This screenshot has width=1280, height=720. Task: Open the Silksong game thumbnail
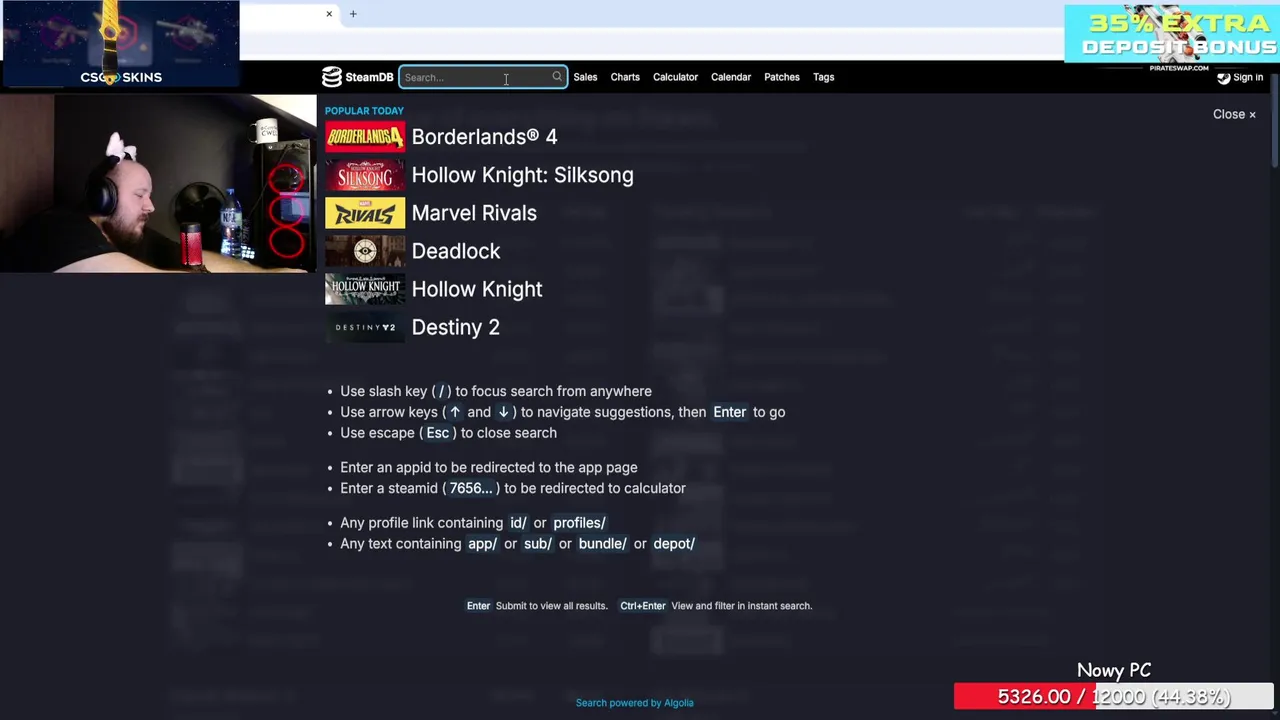[x=365, y=175]
